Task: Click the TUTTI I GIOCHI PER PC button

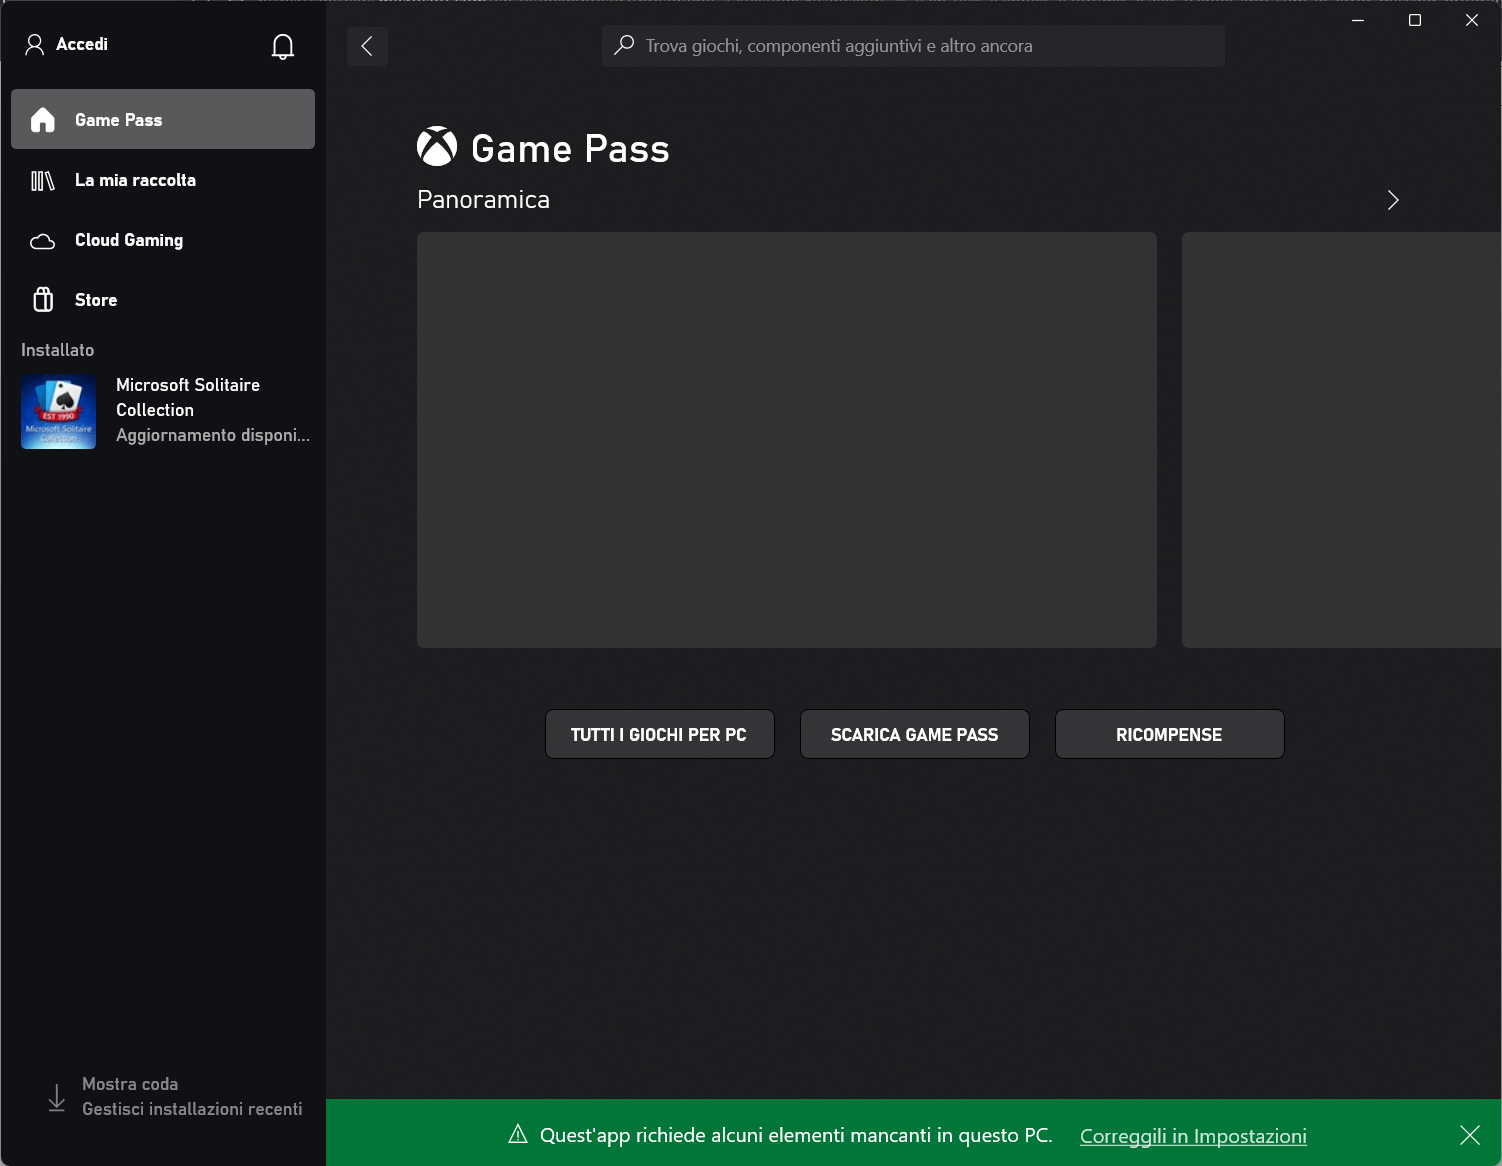Action: [x=660, y=734]
